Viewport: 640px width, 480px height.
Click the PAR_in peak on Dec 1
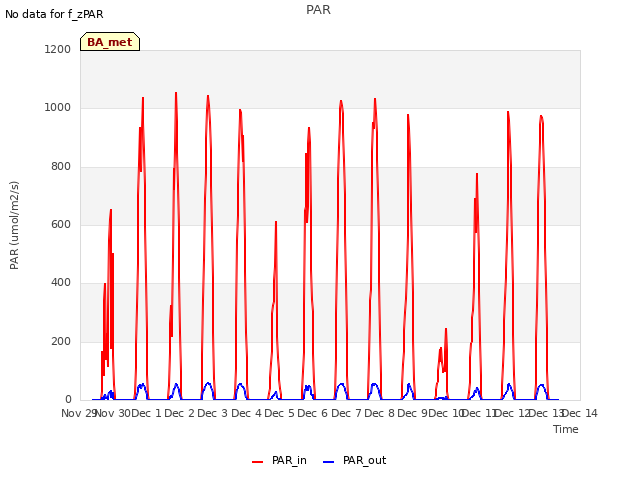(176, 93)
